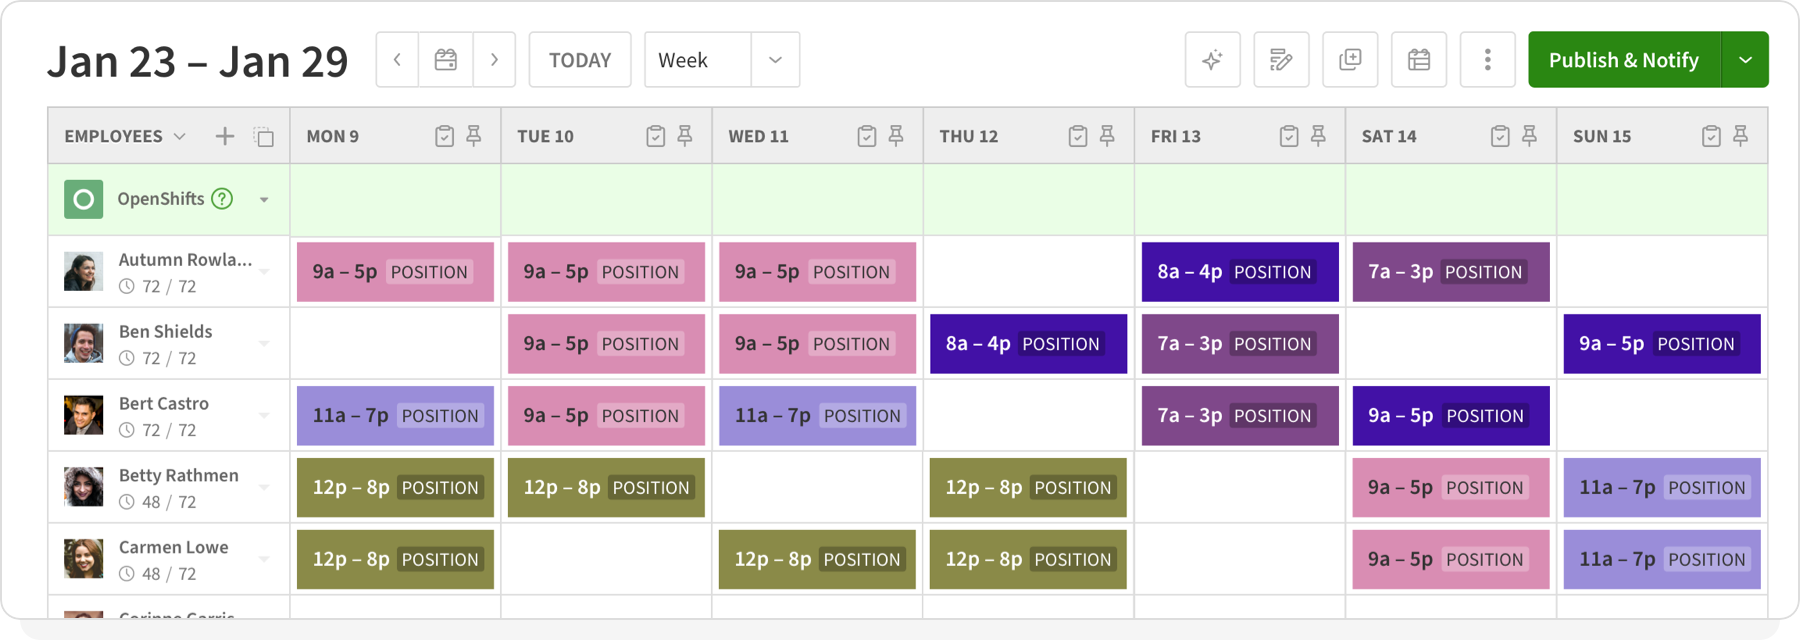Expand the Publish & Notify arrow menu
Viewport: 1800px width, 640px height.
point(1745,60)
